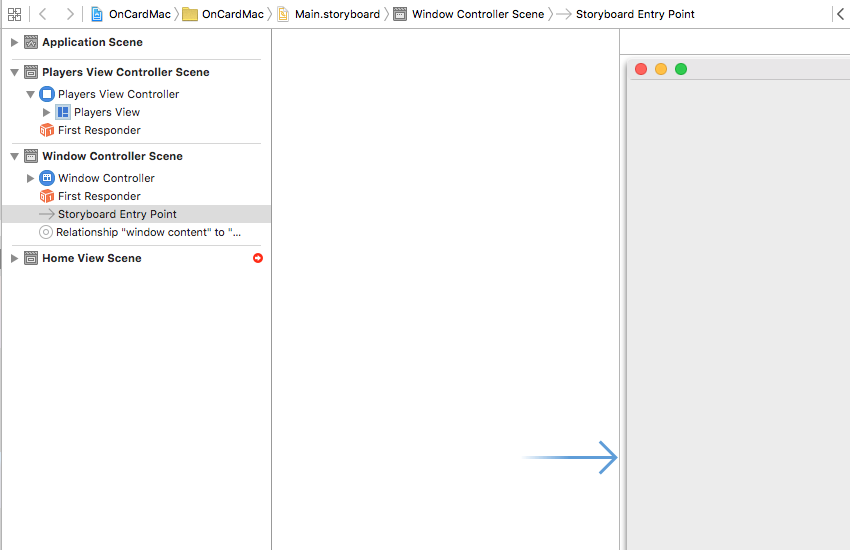
Task: Click the red error indicator beside Home View Scene
Action: click(x=258, y=258)
